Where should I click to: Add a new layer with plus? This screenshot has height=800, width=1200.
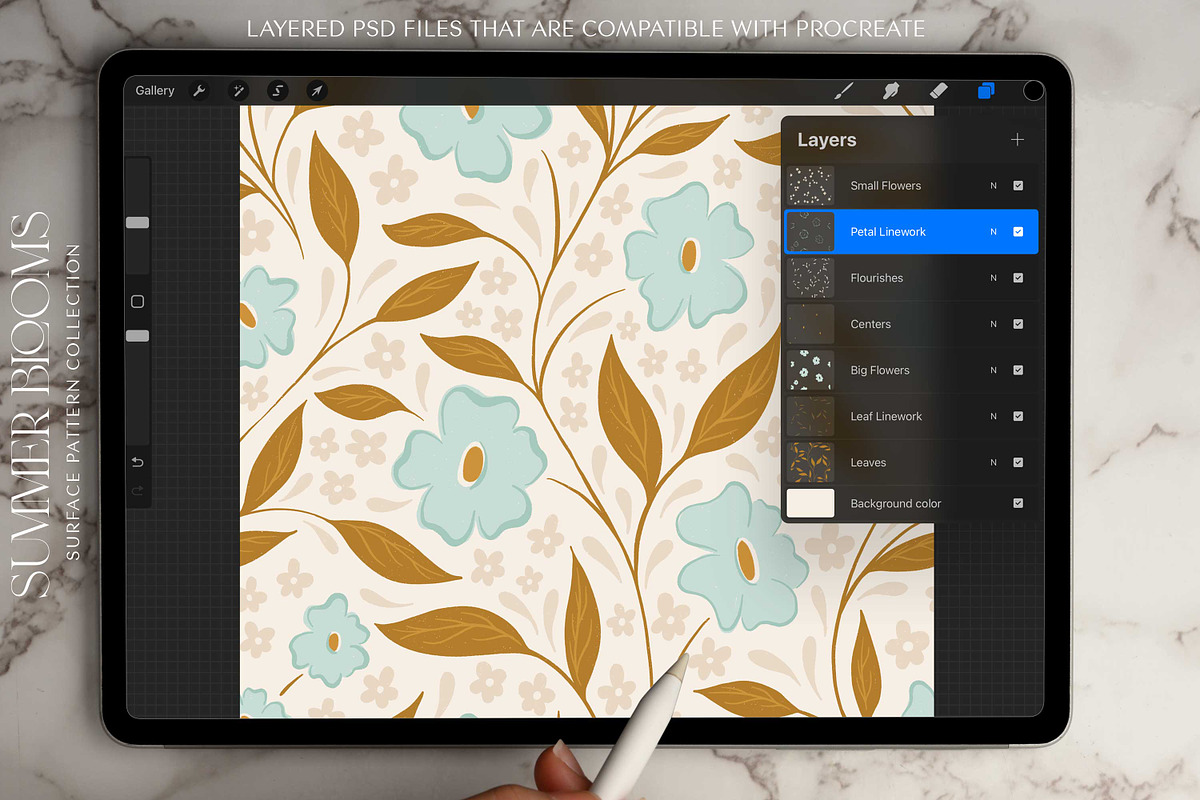1017,140
